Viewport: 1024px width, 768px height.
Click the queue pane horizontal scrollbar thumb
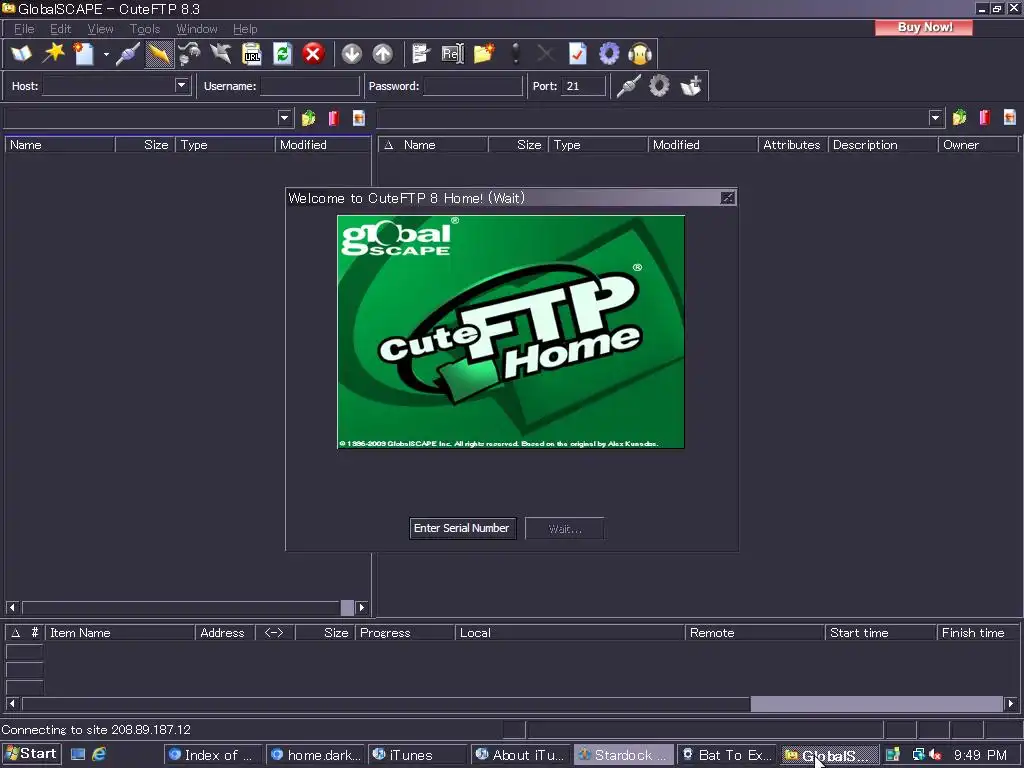point(876,703)
